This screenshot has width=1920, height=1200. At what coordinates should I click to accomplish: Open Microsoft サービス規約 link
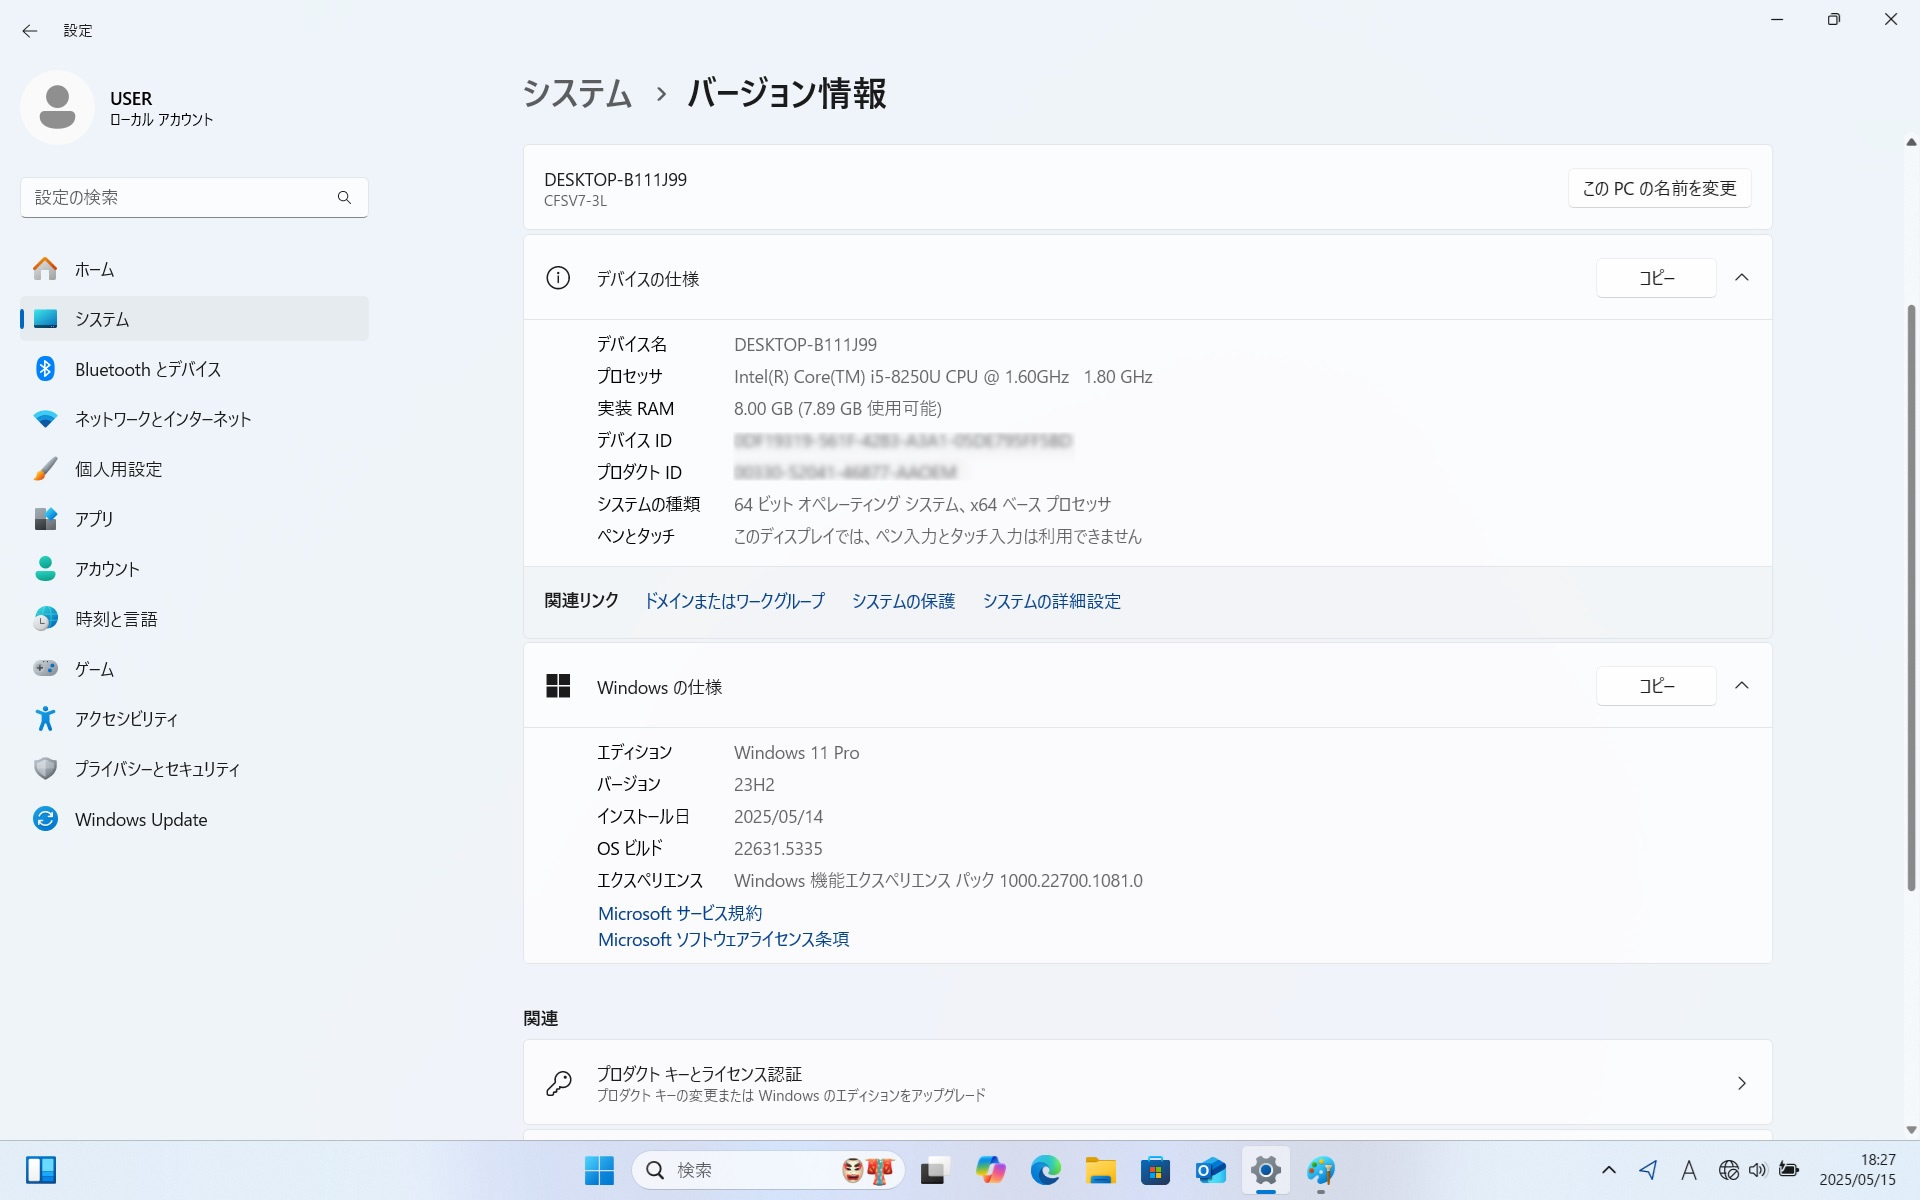[x=680, y=913]
